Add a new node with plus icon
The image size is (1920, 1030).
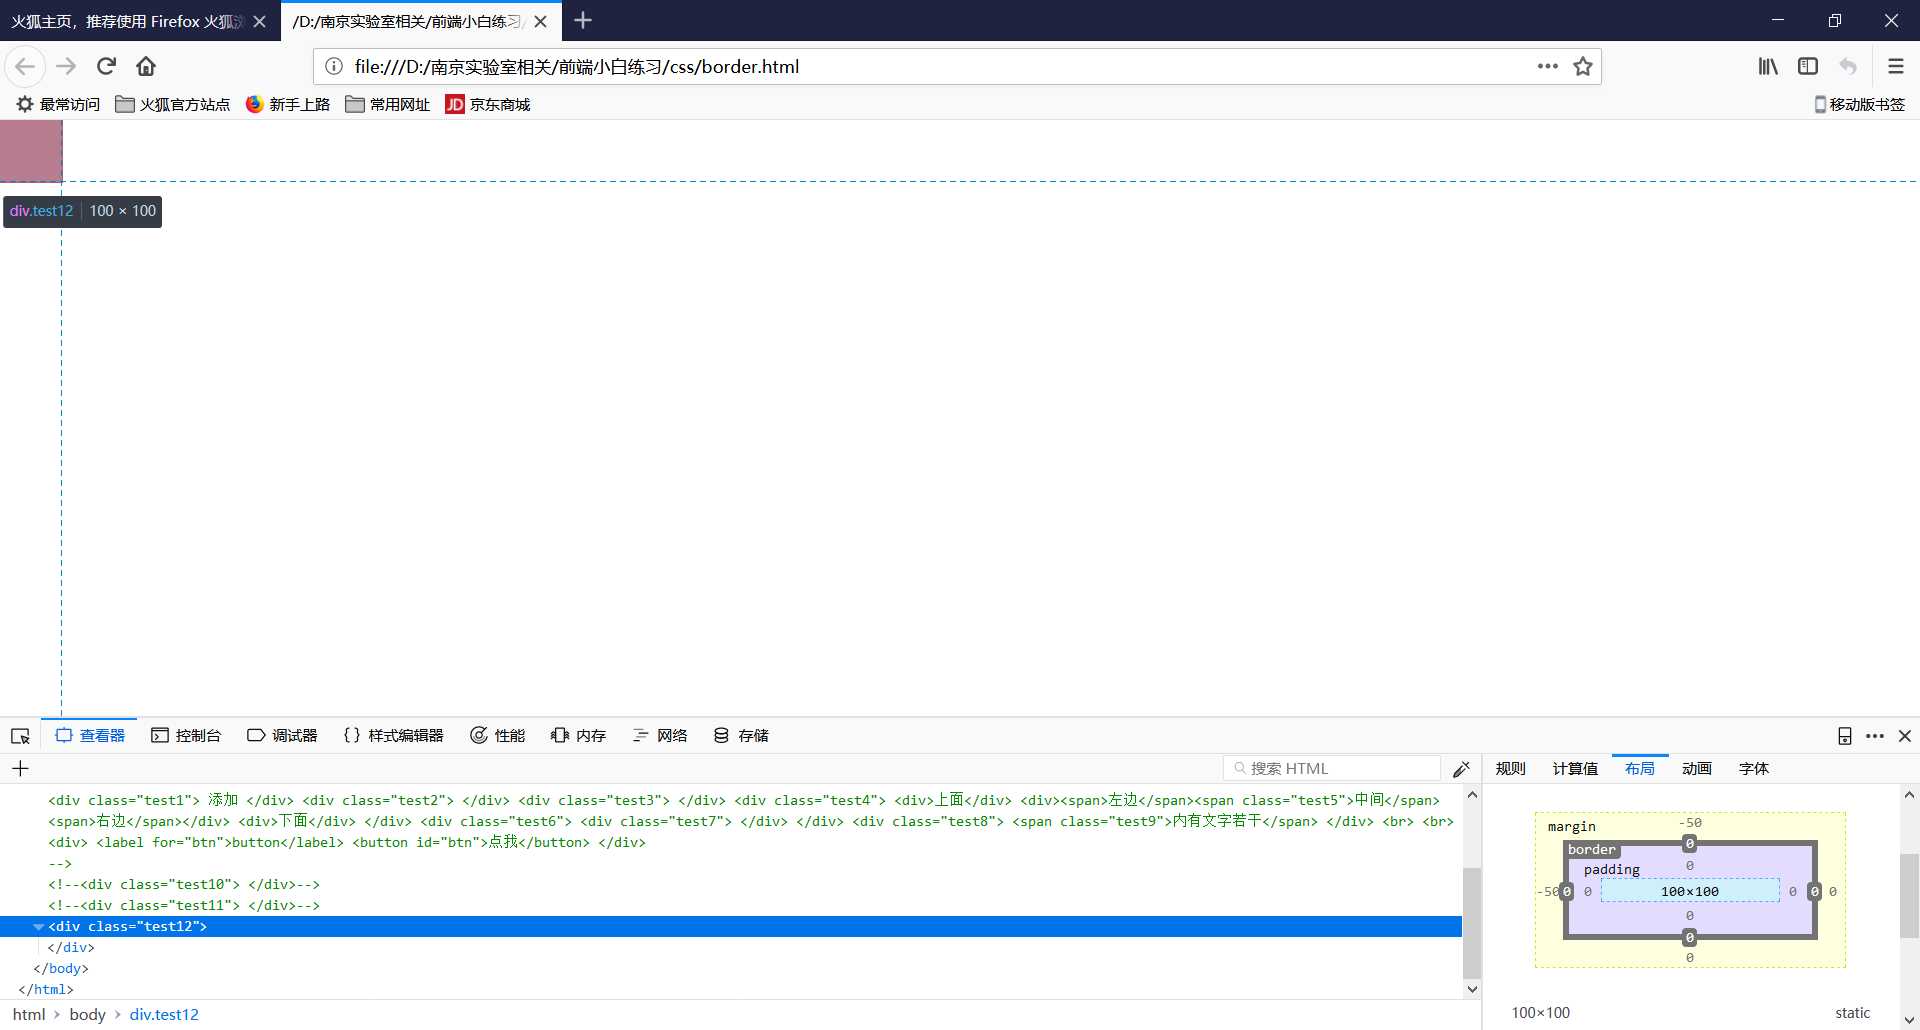(20, 768)
